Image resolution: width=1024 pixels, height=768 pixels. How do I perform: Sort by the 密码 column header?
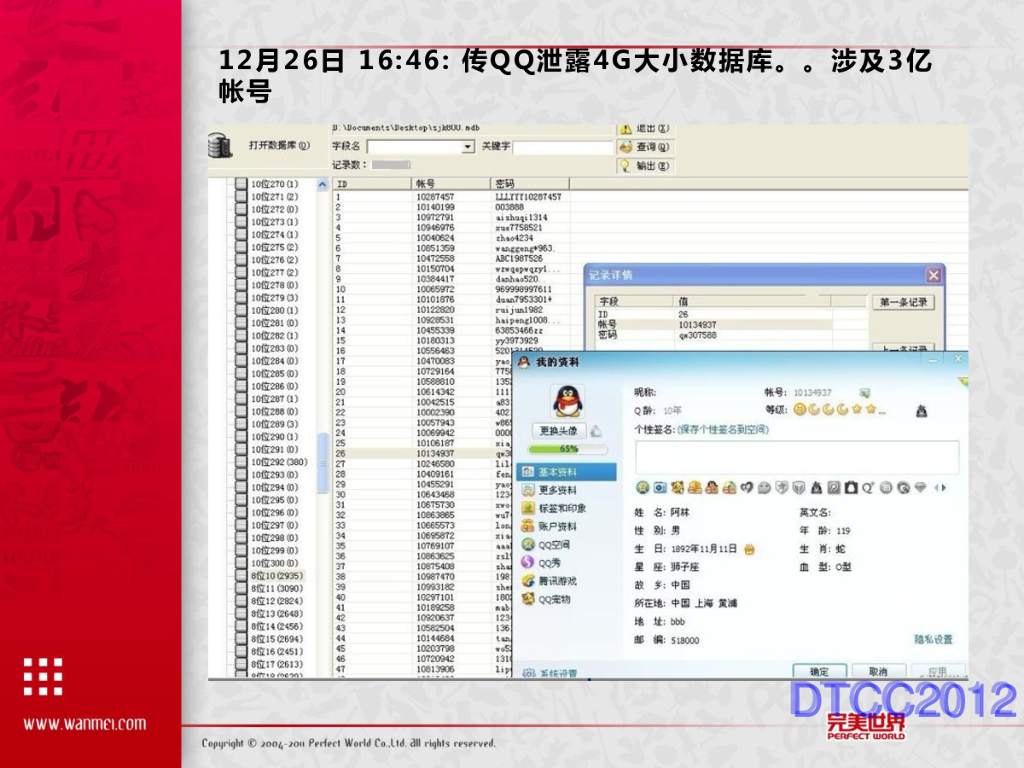pyautogui.click(x=530, y=184)
